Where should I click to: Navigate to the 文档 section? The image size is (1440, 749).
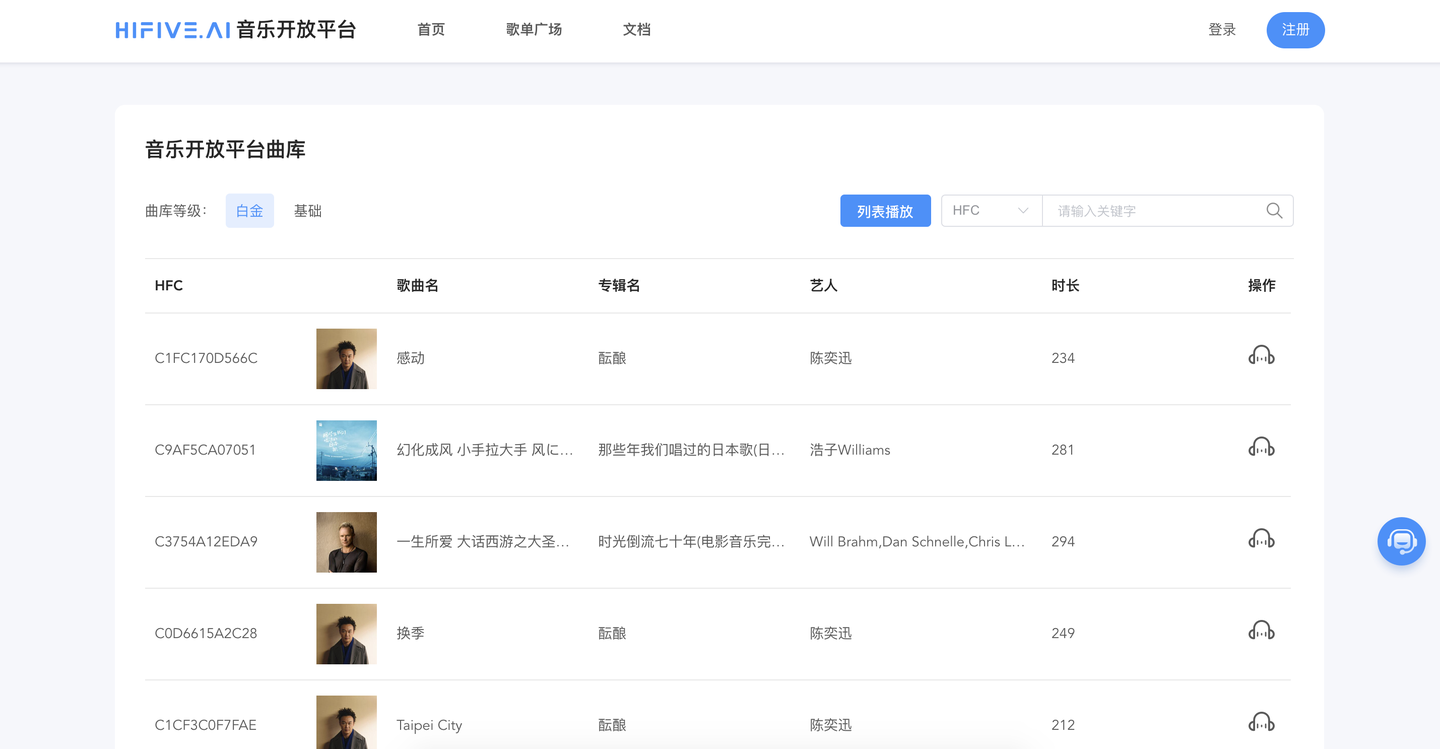click(x=637, y=30)
